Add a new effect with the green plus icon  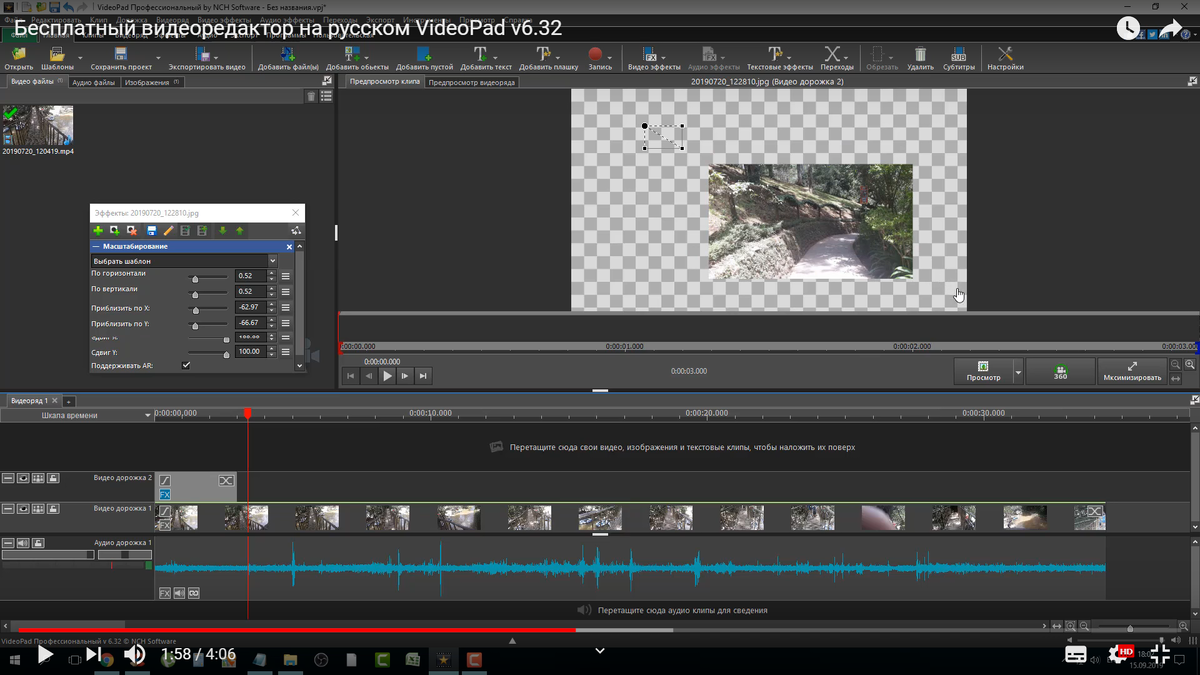tap(96, 230)
